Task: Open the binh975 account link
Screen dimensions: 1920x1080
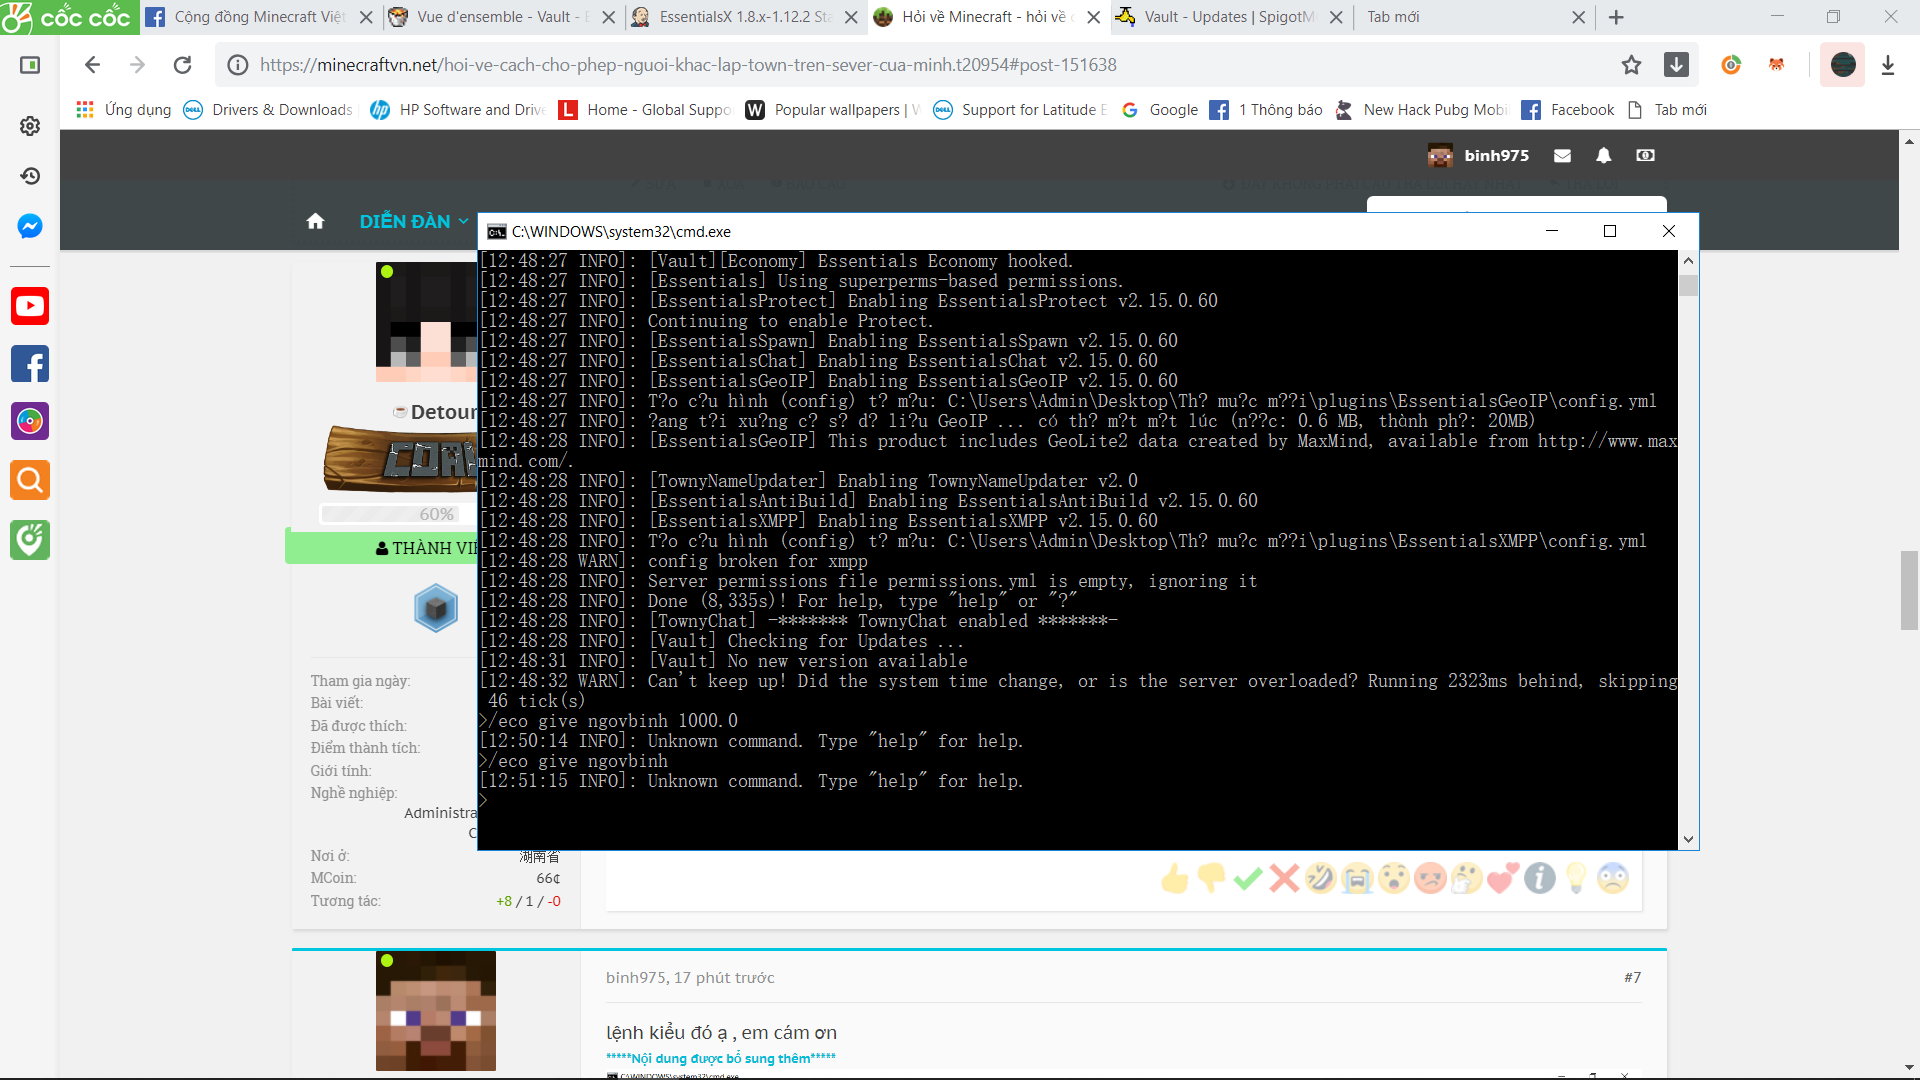Action: tap(1496, 155)
